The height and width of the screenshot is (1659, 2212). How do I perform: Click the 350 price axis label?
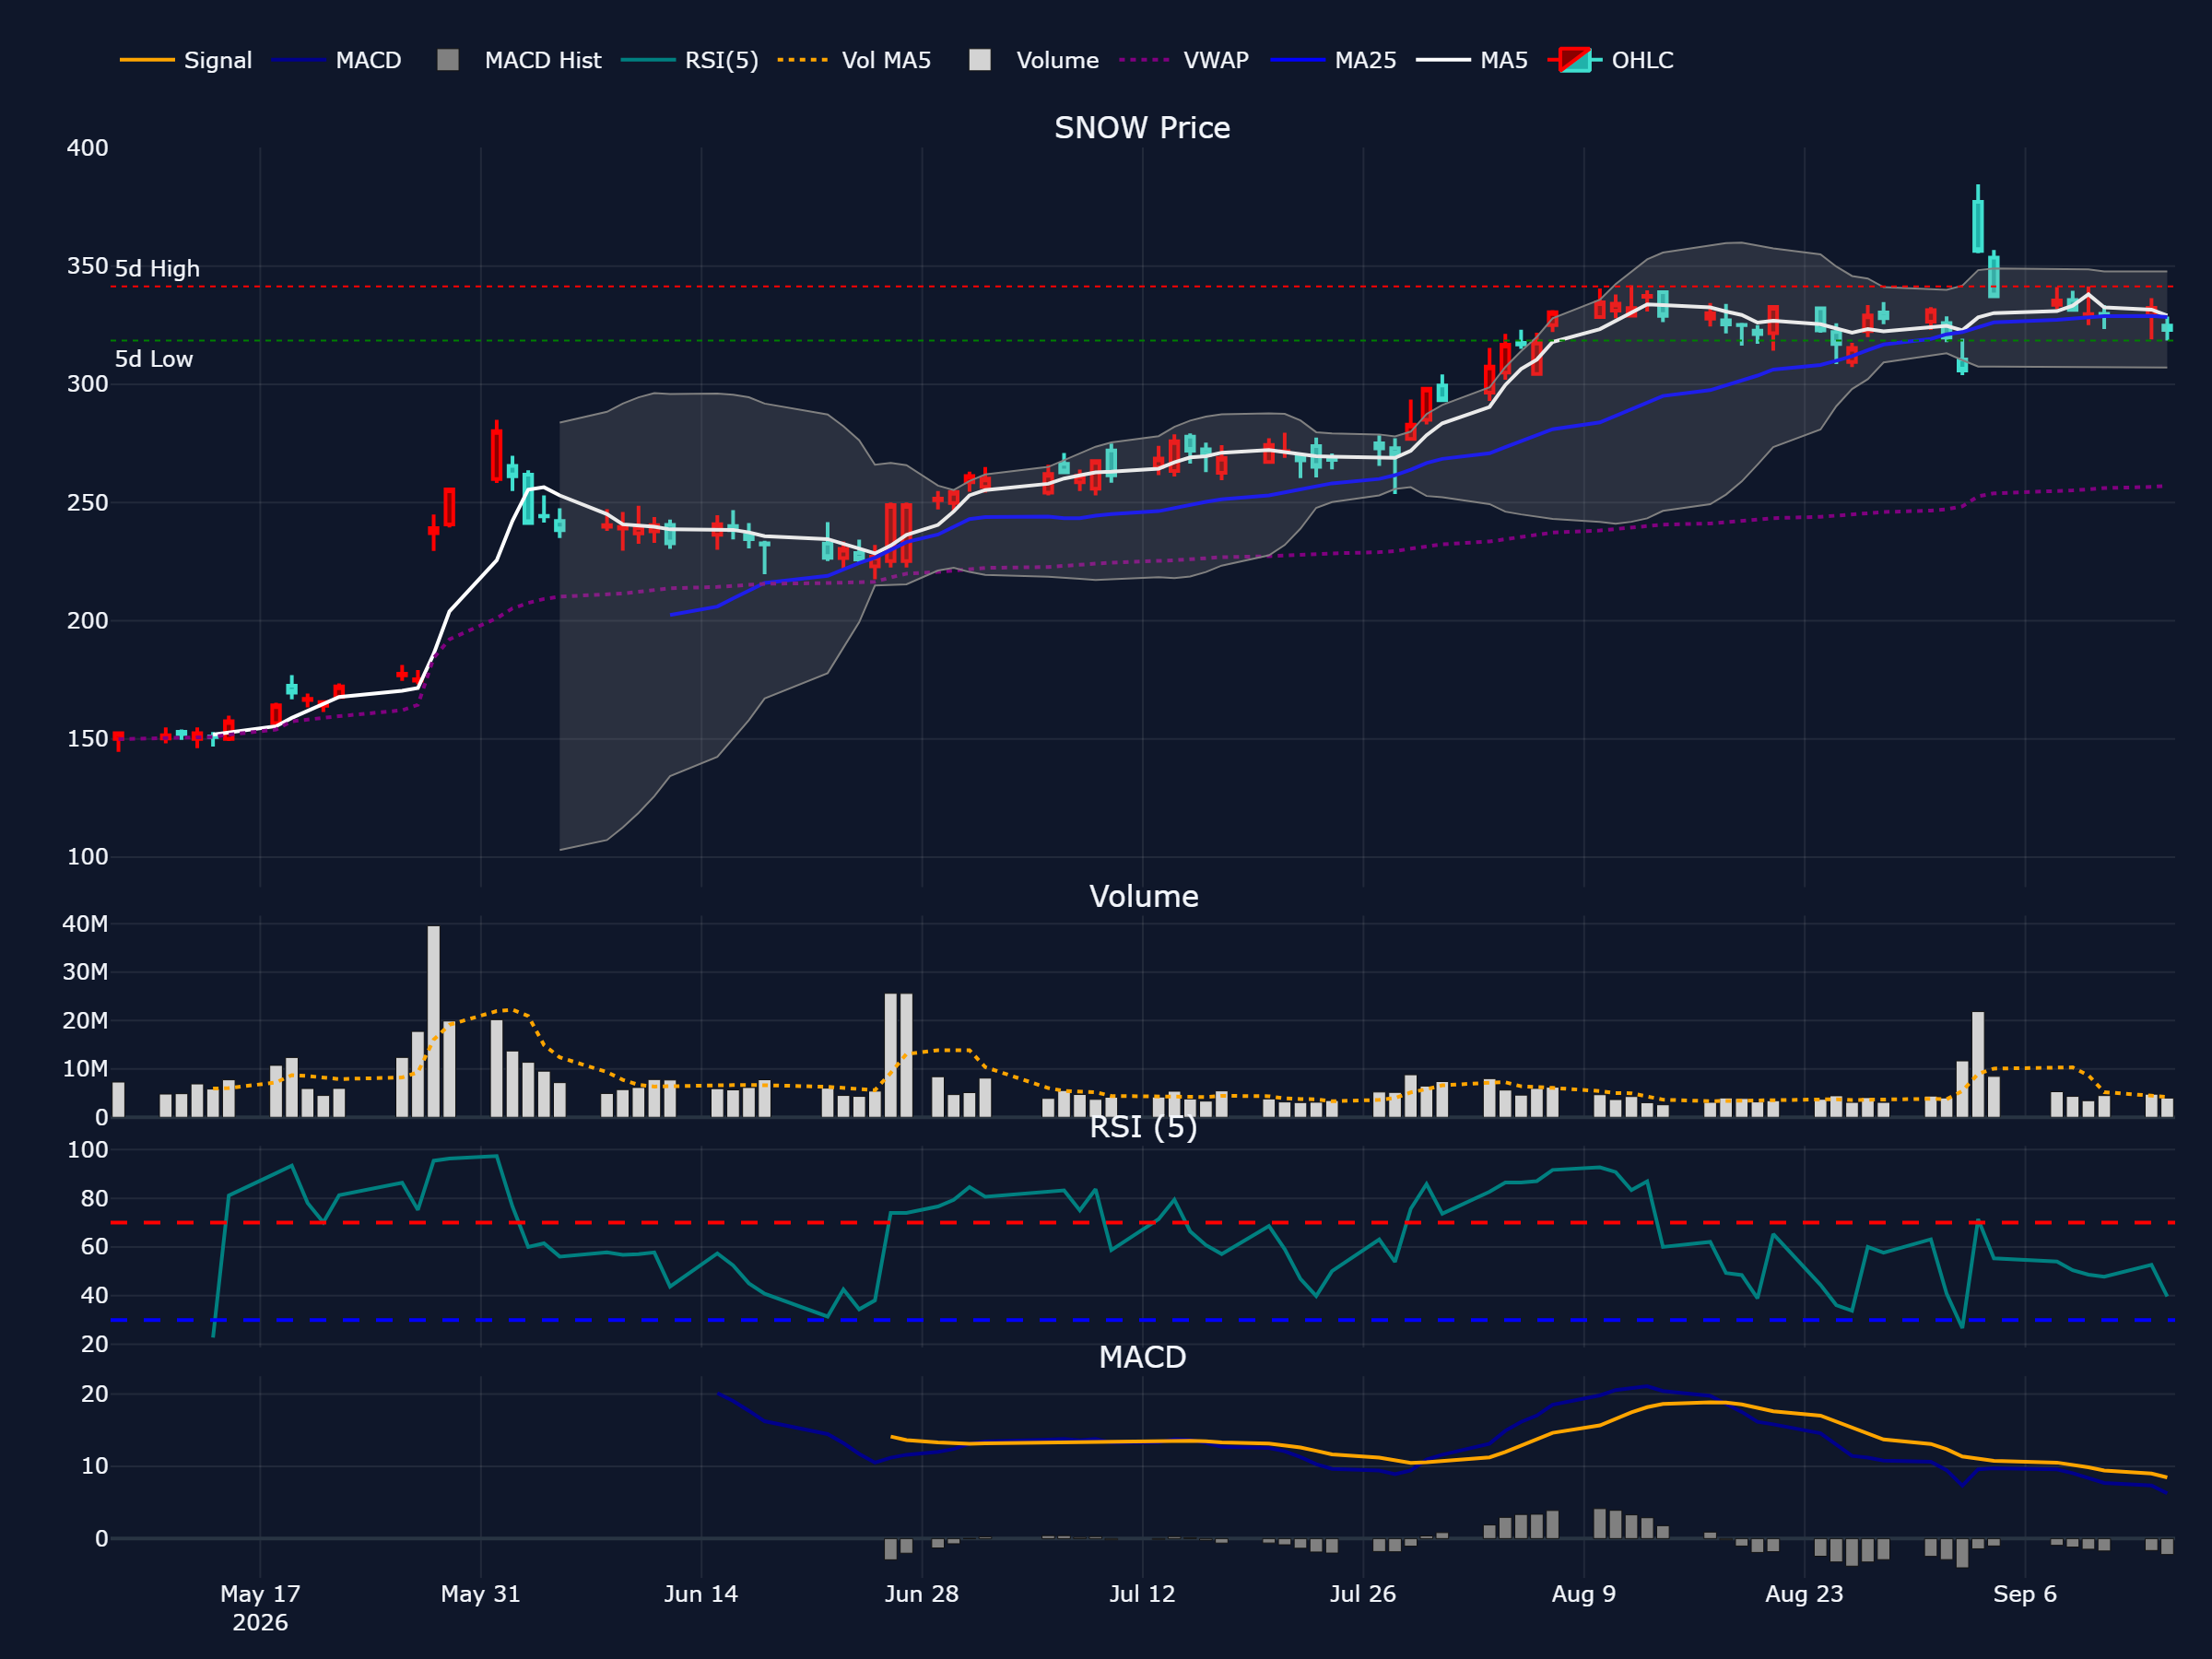(x=88, y=266)
